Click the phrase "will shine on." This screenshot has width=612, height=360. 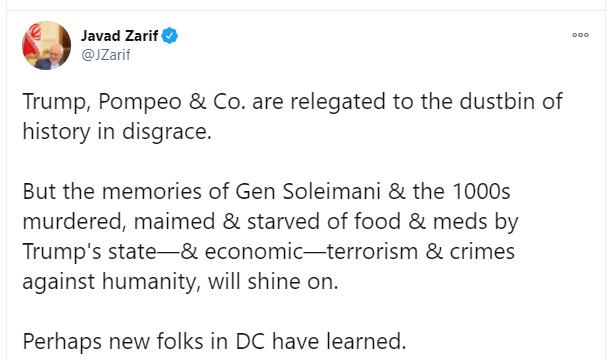click(x=273, y=282)
